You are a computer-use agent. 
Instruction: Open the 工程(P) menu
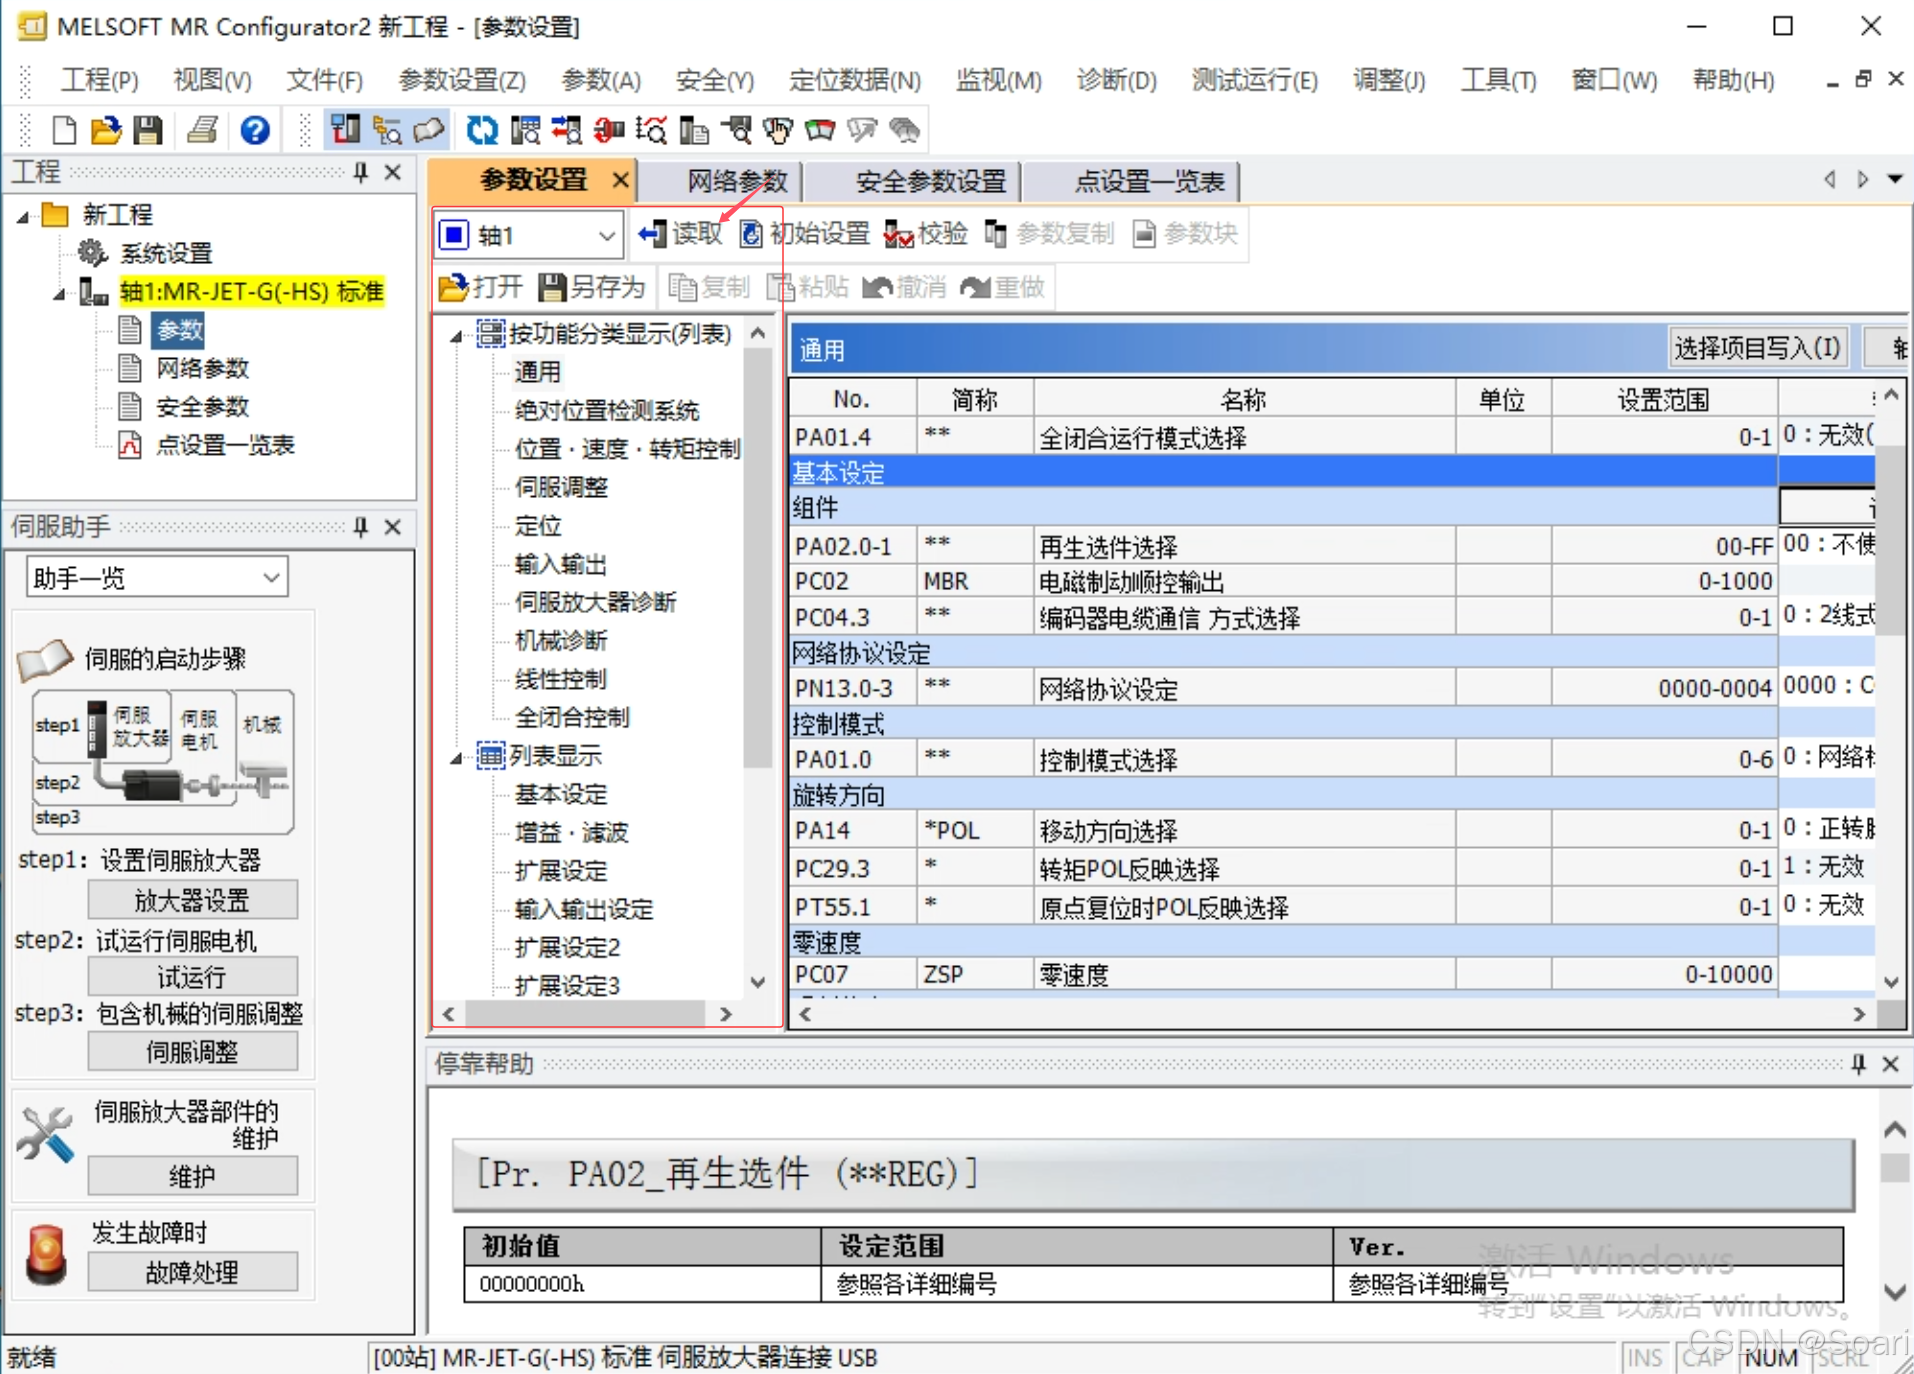click(x=99, y=80)
